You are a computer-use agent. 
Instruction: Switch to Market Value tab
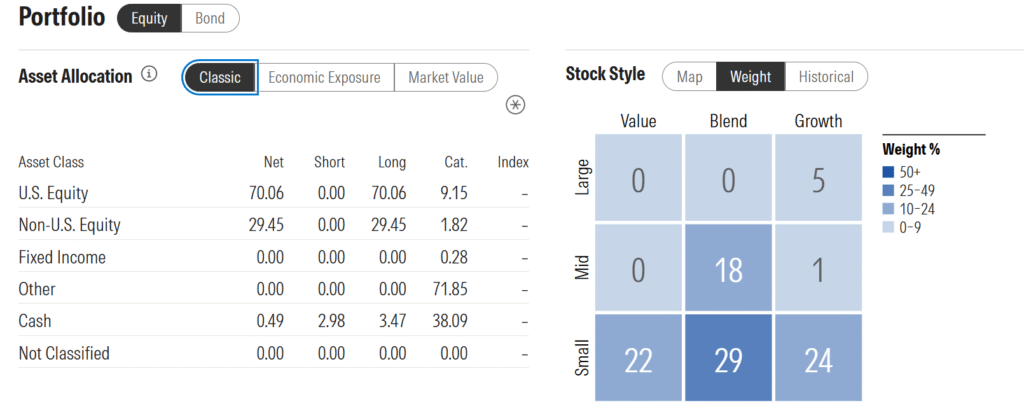[x=445, y=78]
